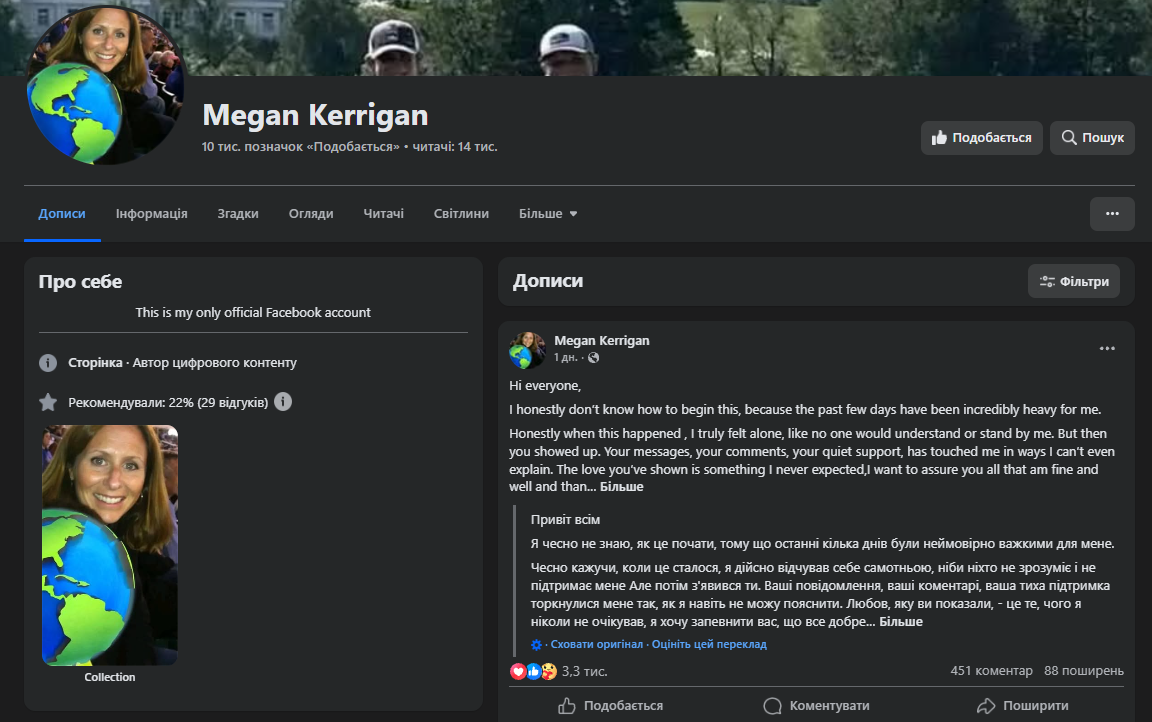Click the gear icon beside translation options

(x=537, y=645)
